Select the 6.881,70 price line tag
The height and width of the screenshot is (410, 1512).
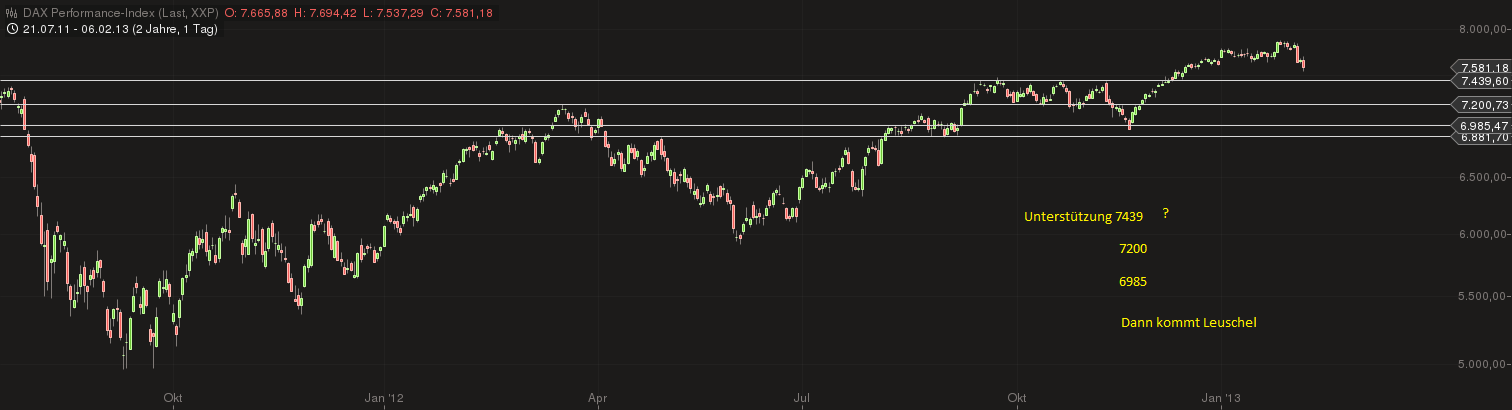tap(1482, 138)
